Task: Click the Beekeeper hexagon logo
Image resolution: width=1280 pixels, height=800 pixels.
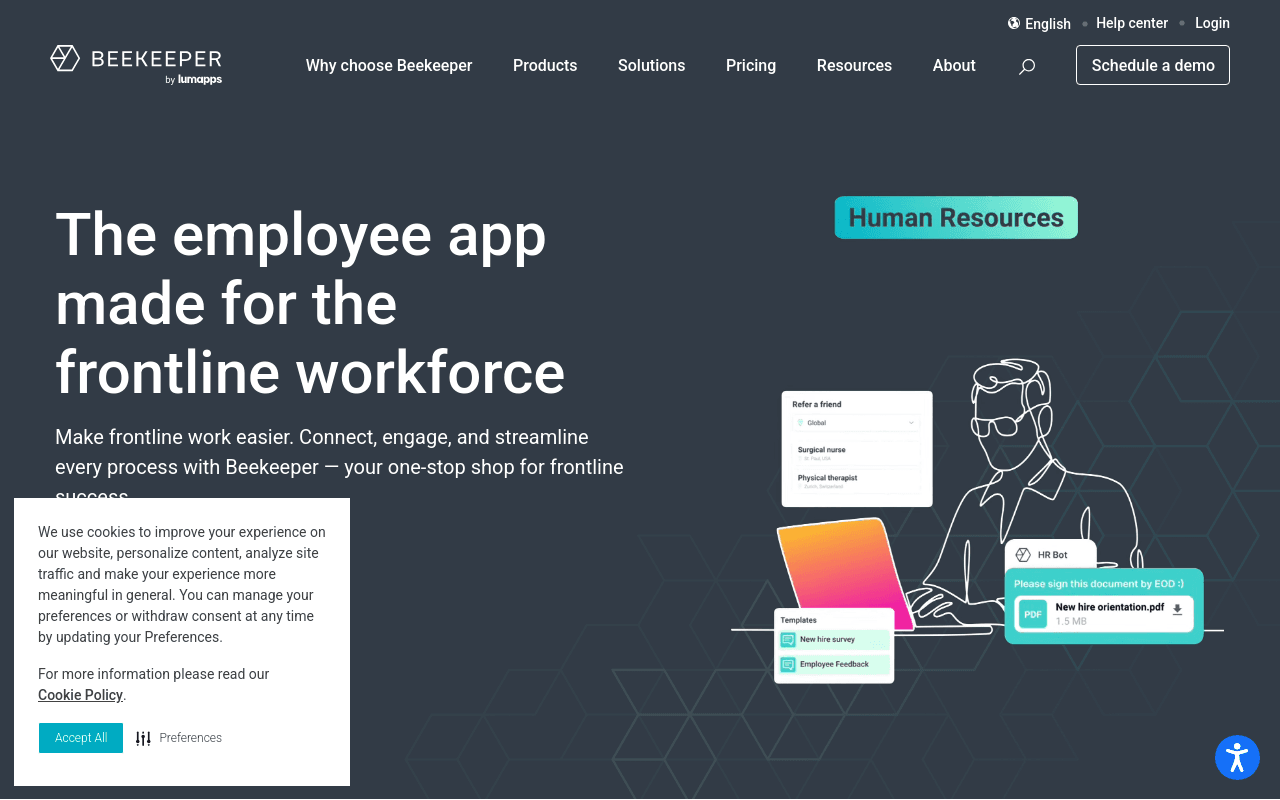Action: pos(65,58)
